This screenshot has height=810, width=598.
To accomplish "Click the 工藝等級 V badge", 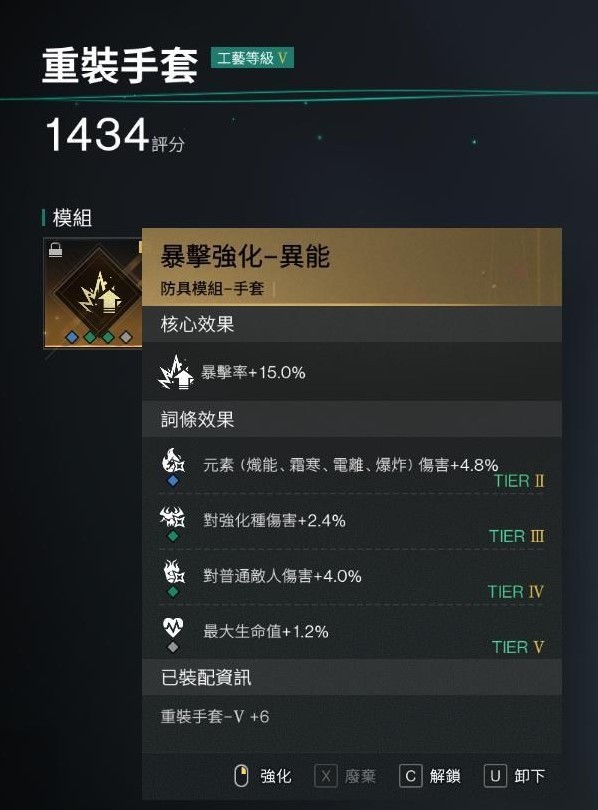I will (x=252, y=58).
